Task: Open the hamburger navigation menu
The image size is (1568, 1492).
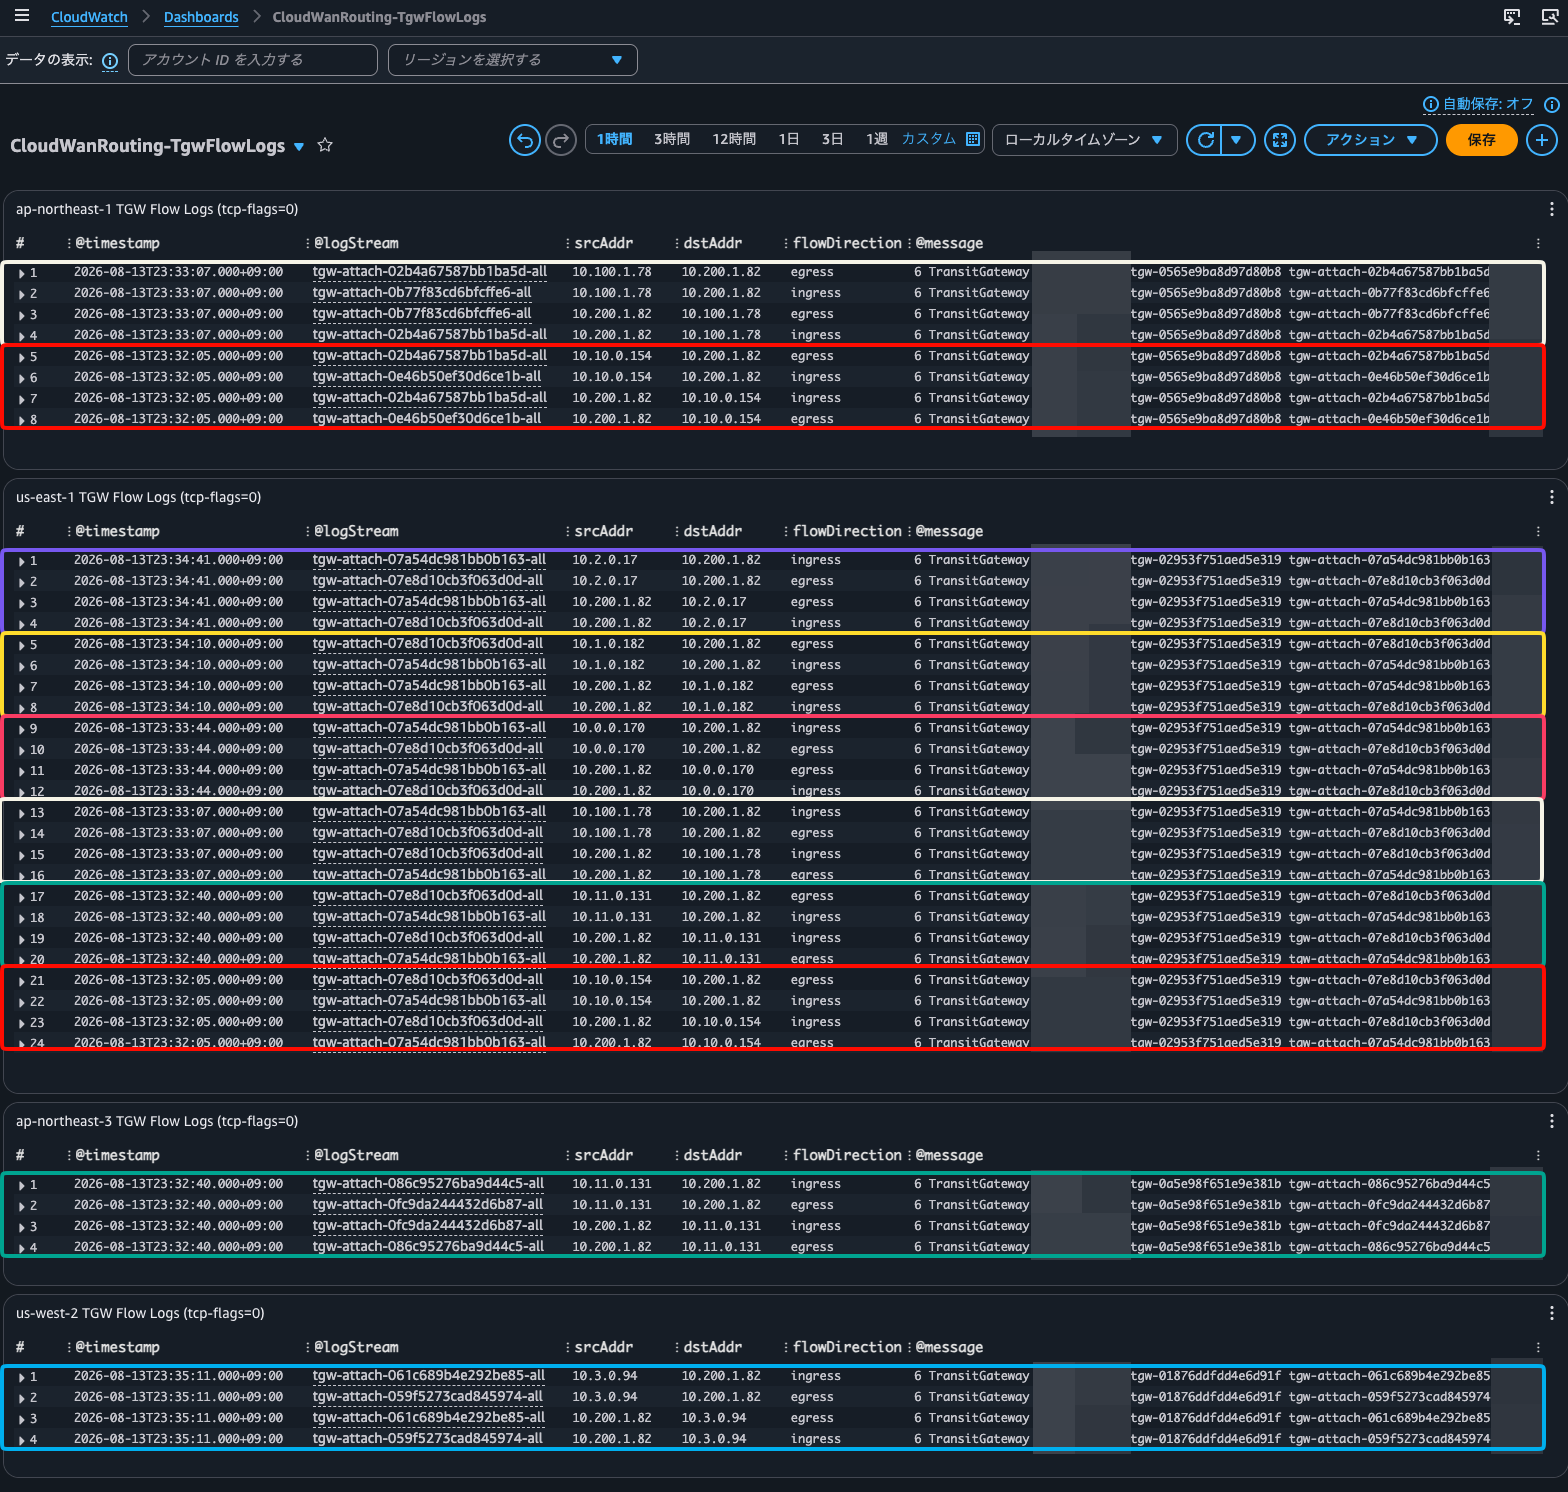Action: click(22, 16)
